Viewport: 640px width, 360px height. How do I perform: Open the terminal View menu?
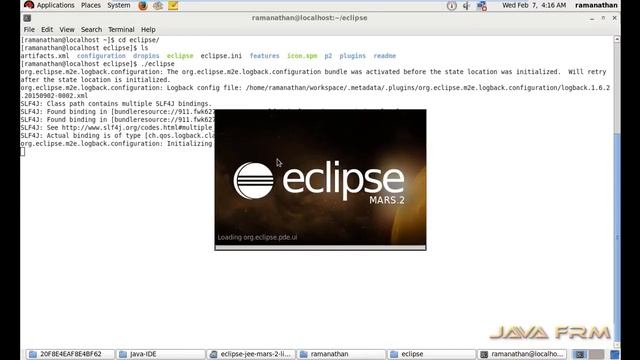(x=67, y=29)
